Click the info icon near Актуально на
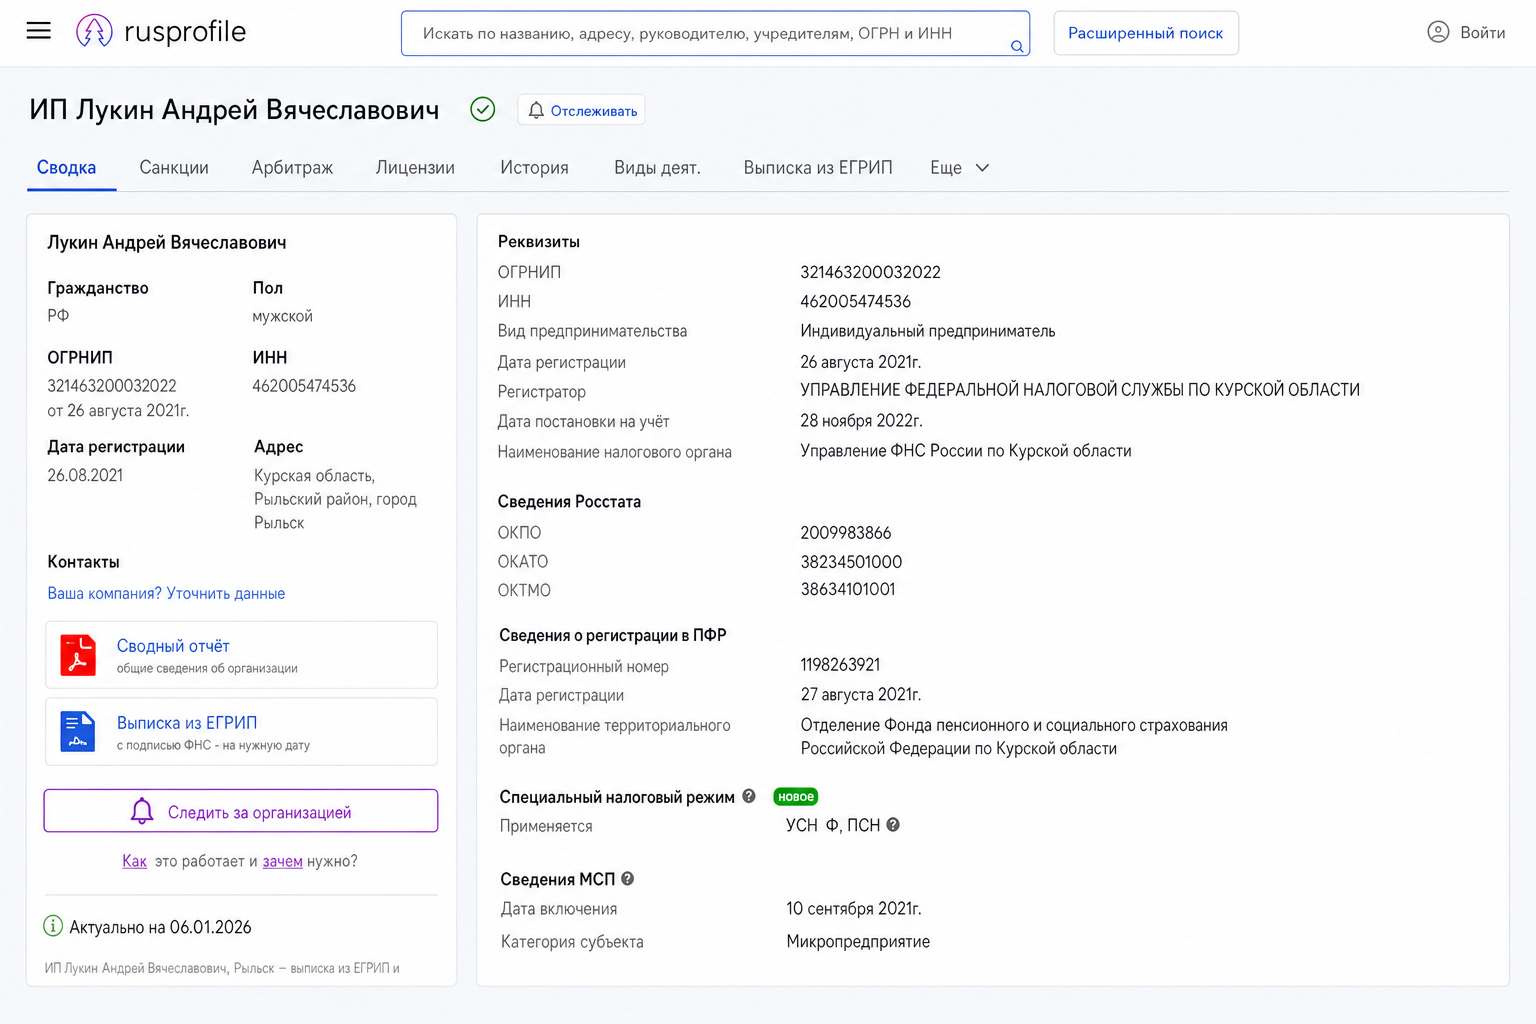This screenshot has width=1536, height=1024. (x=53, y=926)
